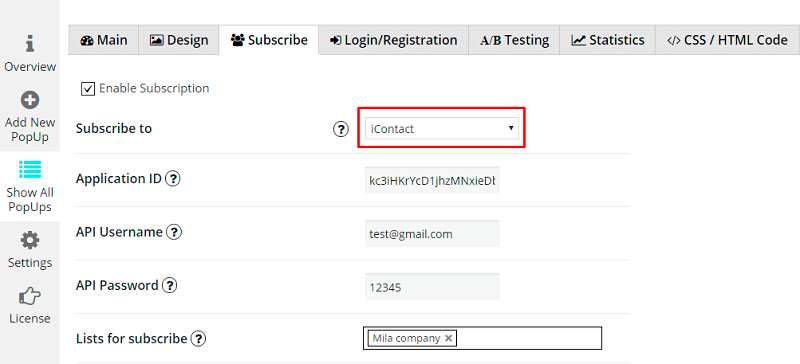Image resolution: width=800 pixels, height=364 pixels.
Task: Open the iContact subscribe-to dropdown
Action: pos(442,129)
